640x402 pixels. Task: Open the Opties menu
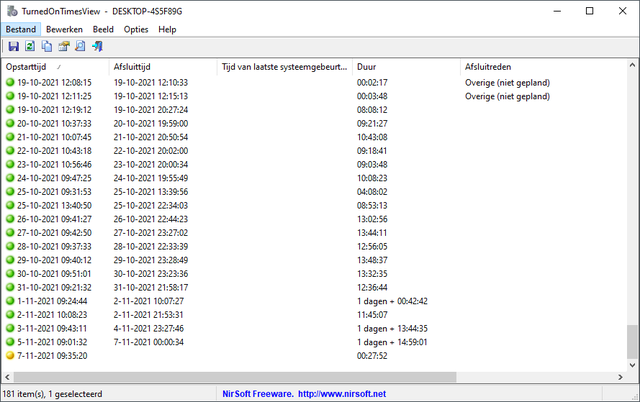click(x=136, y=29)
